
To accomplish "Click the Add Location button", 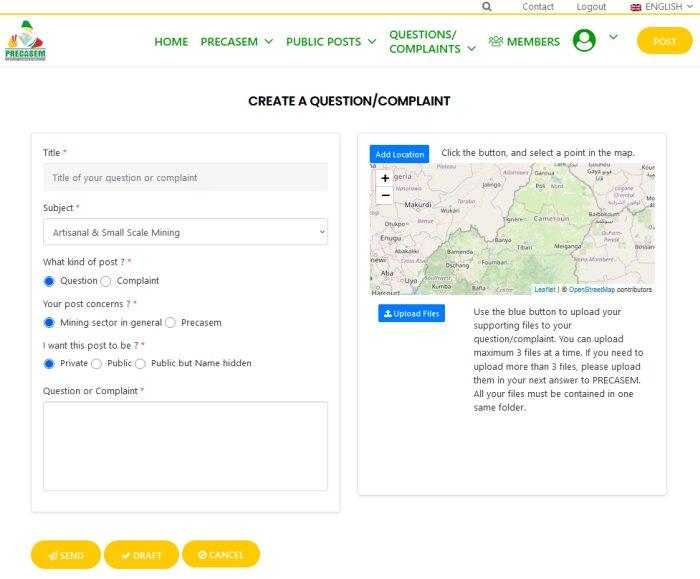I will pyautogui.click(x=399, y=154).
